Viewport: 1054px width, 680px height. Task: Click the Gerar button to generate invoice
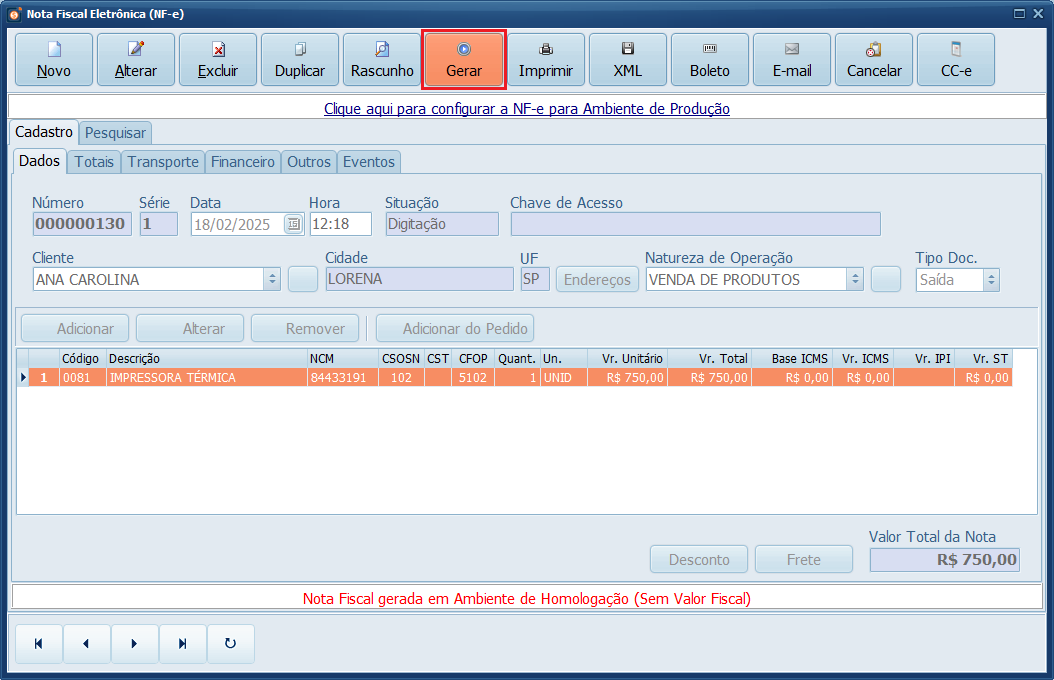point(464,59)
